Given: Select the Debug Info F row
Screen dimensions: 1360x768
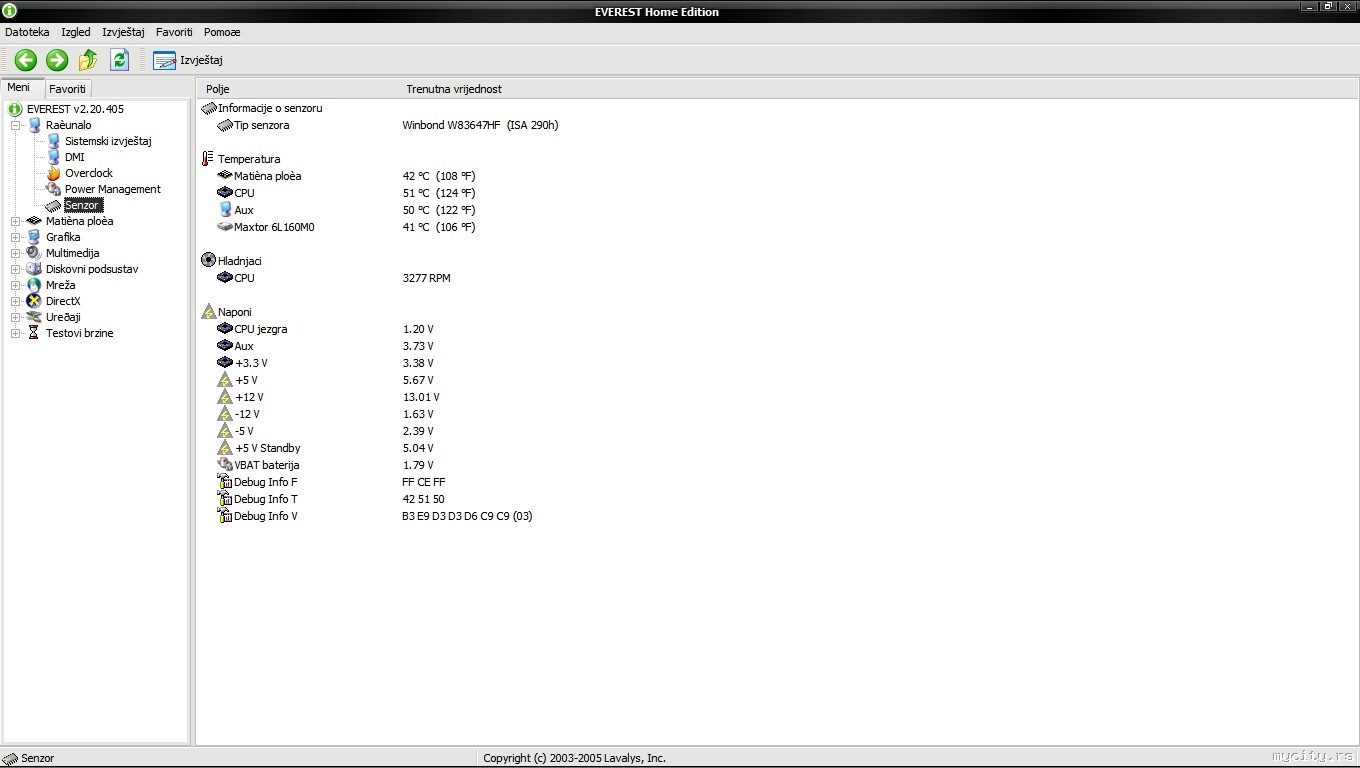Looking at the screenshot, I should [x=331, y=482].
